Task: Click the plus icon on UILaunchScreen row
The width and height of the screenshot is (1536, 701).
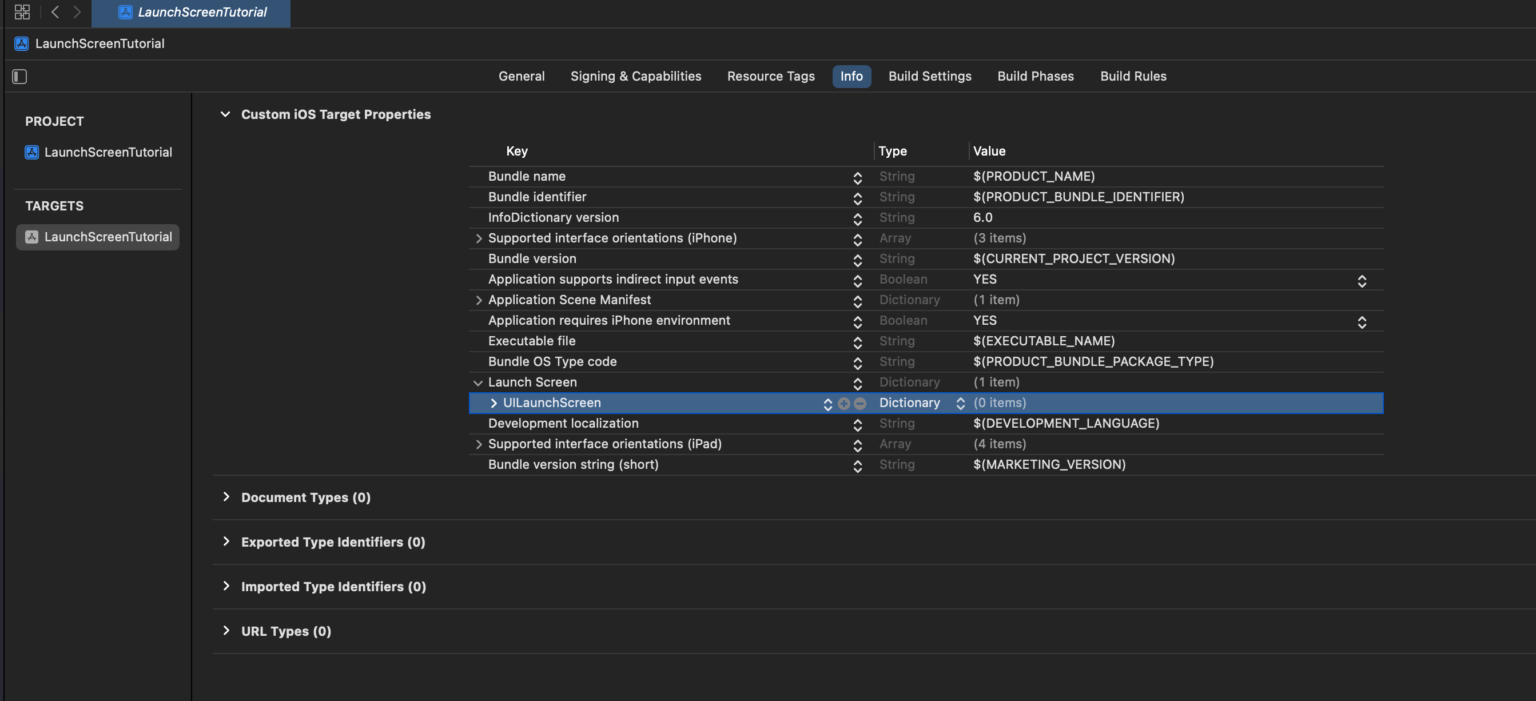Action: pos(844,404)
